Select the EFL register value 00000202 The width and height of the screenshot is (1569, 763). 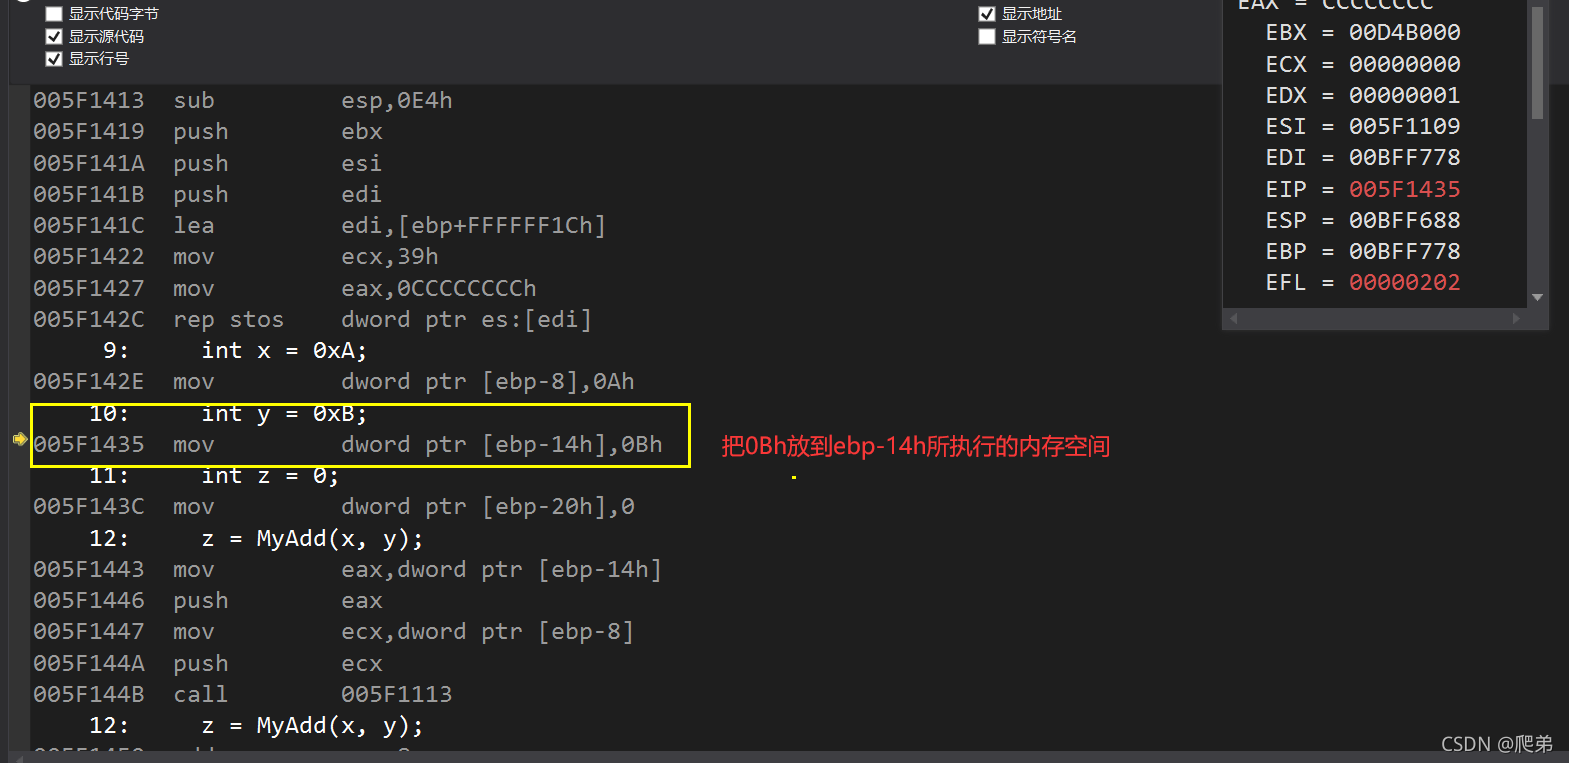click(1404, 283)
